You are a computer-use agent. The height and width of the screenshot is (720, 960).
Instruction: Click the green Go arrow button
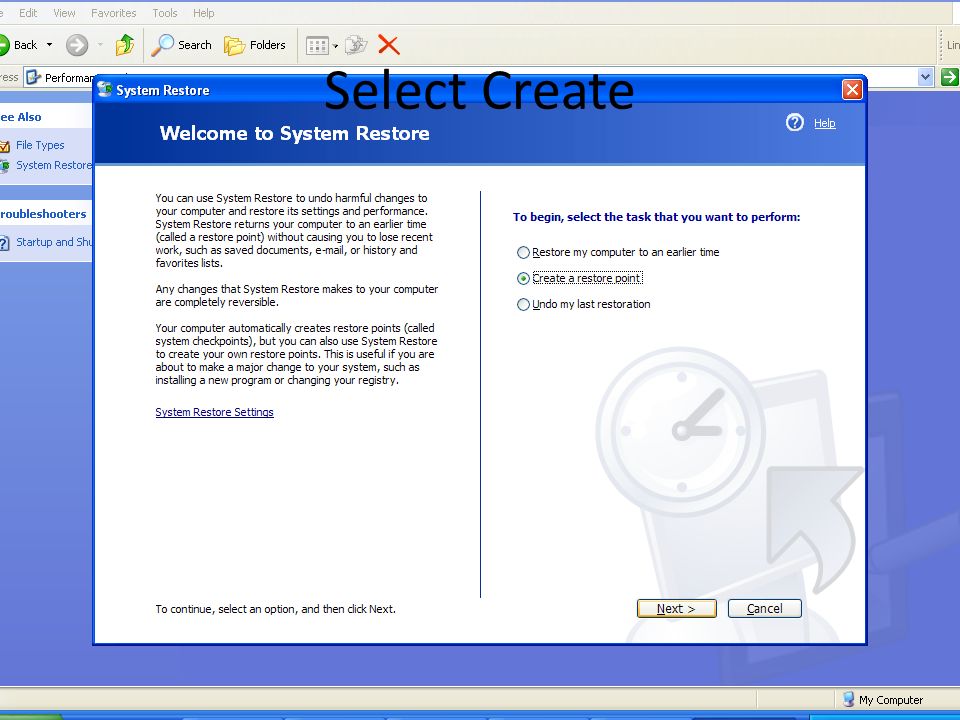tap(950, 77)
